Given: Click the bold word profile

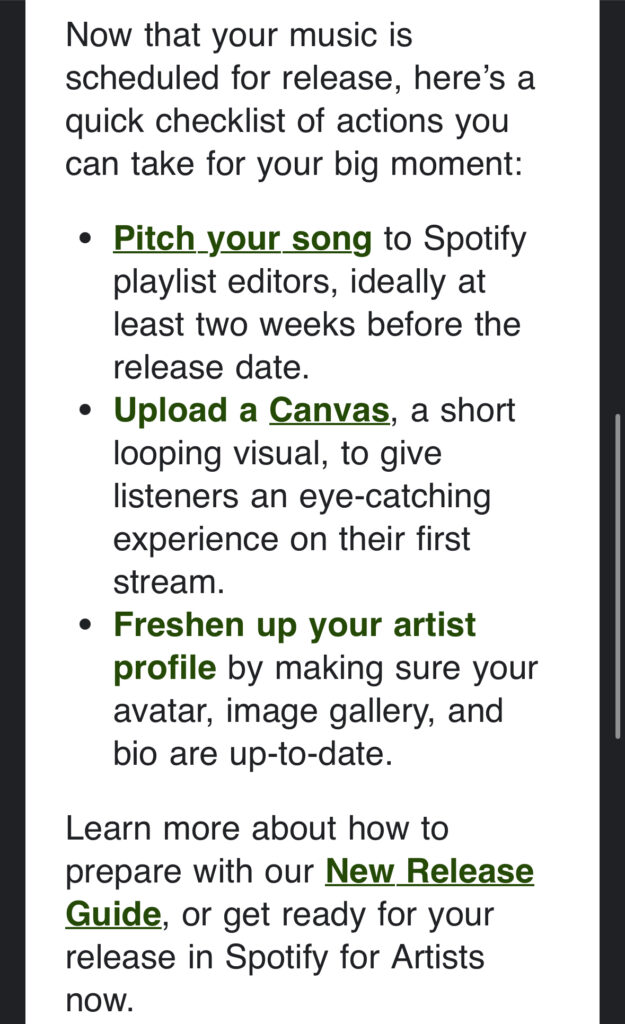Looking at the screenshot, I should tap(165, 669).
